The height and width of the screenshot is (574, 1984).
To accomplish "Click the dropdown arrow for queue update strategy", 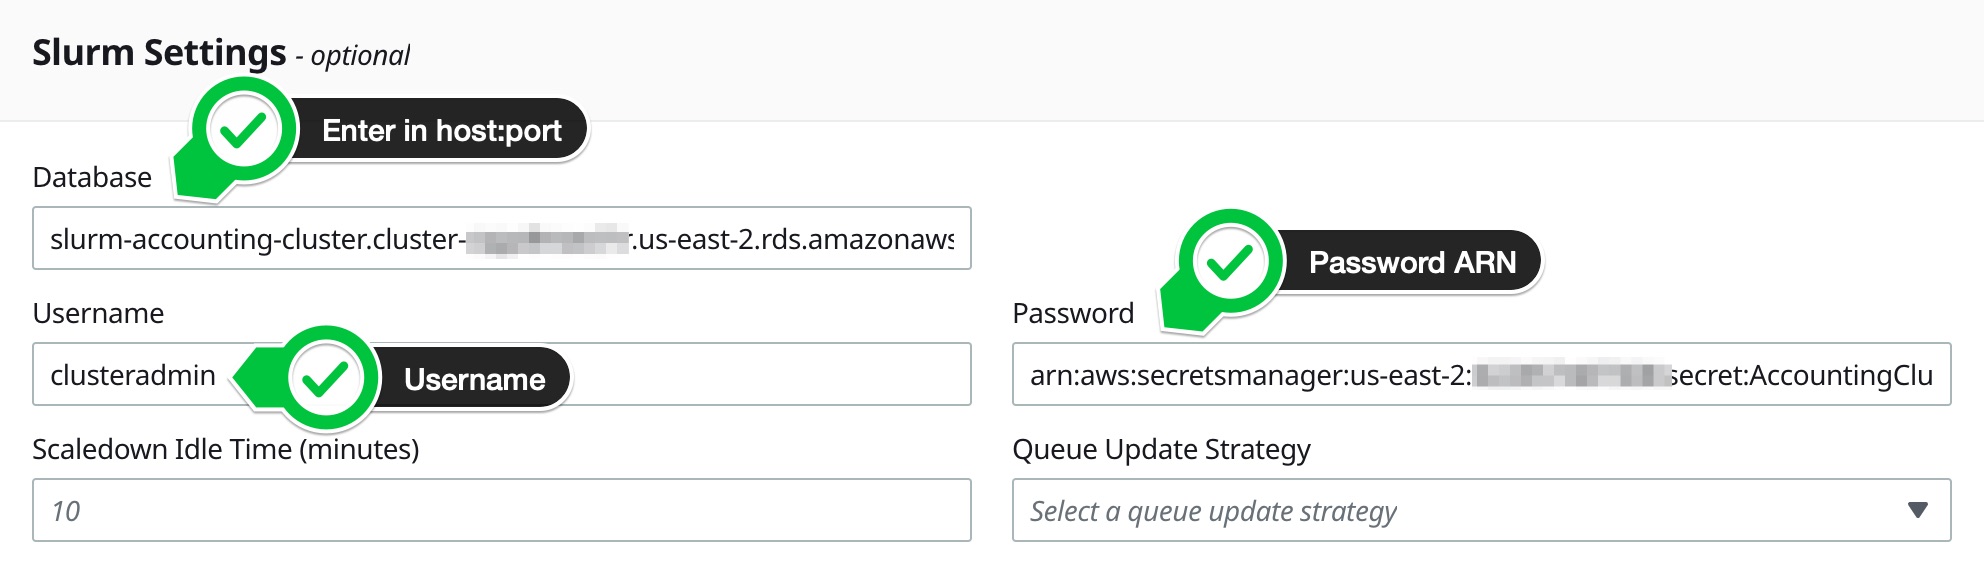I will [1917, 510].
